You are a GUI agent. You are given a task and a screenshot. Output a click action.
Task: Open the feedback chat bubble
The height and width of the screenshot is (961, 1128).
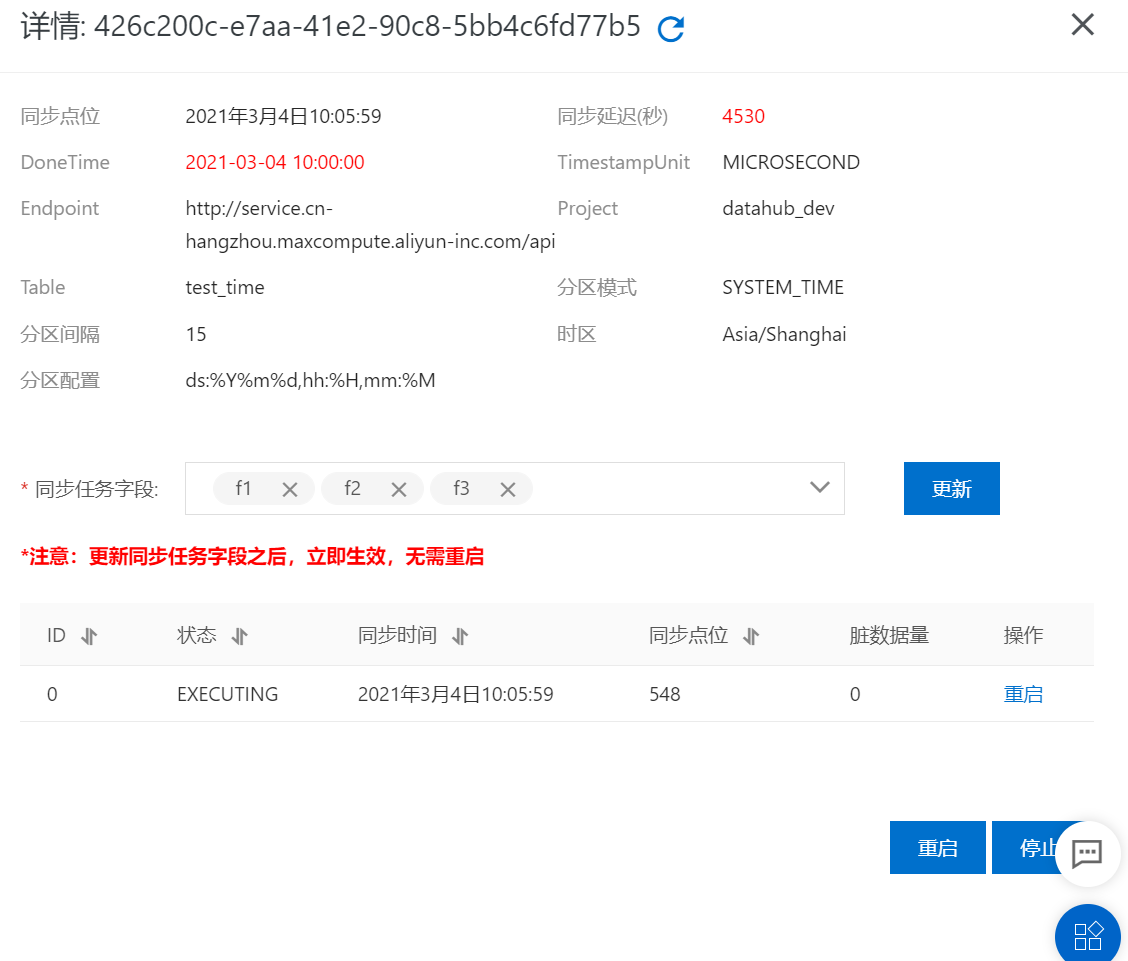[x=1087, y=853]
